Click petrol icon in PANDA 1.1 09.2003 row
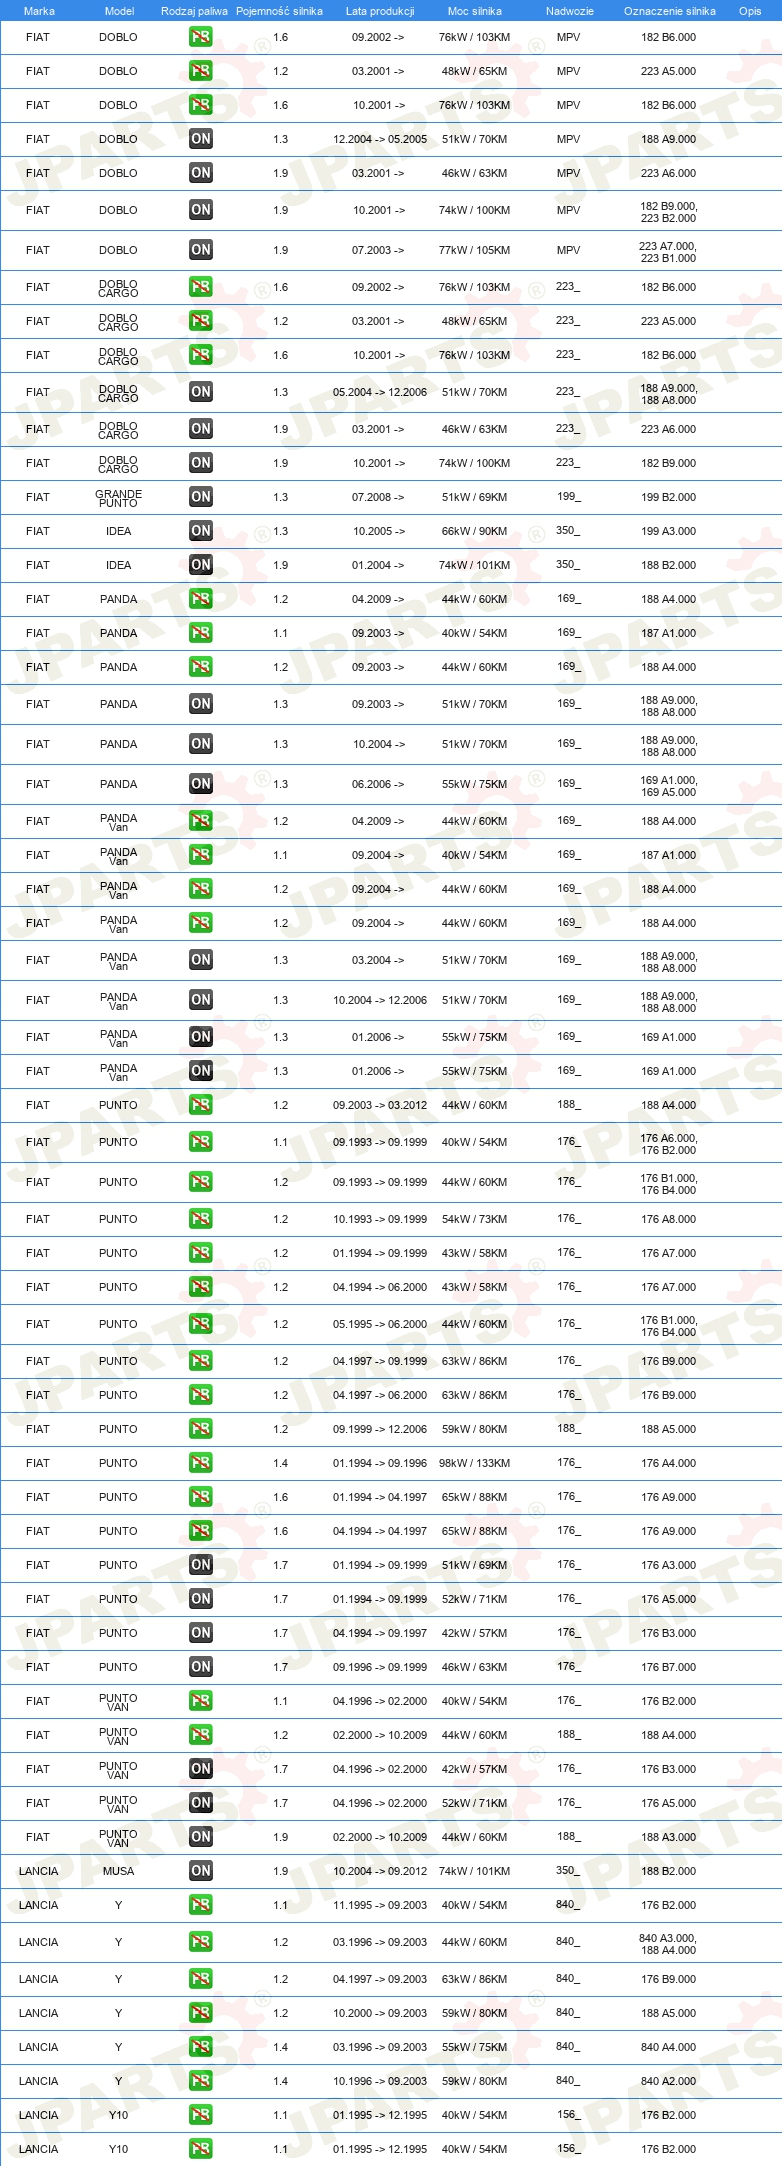782x2166 pixels. coord(200,633)
